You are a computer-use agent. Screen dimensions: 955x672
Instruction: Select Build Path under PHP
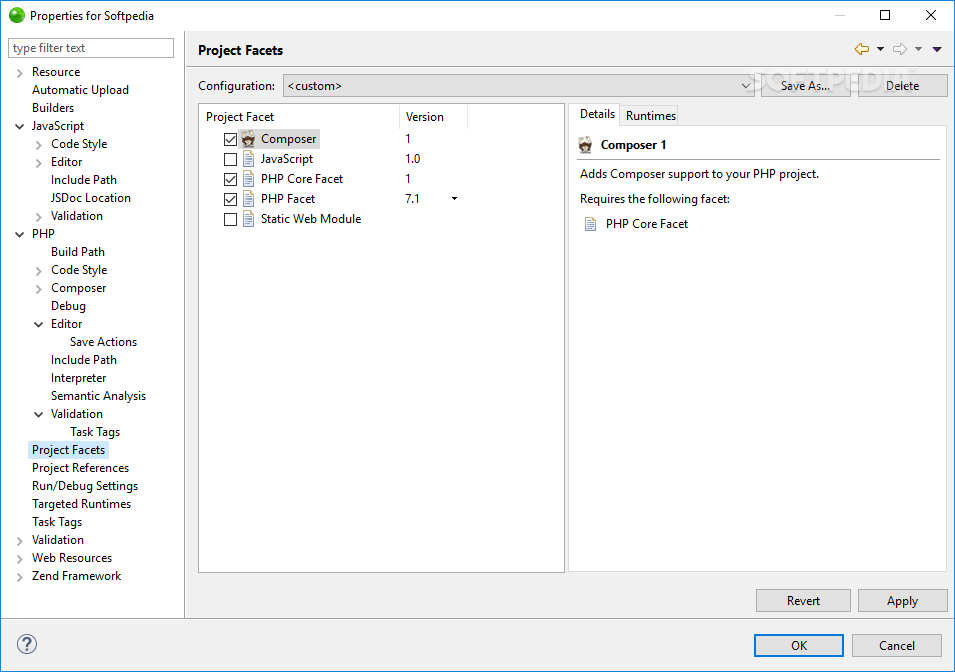[x=78, y=252]
